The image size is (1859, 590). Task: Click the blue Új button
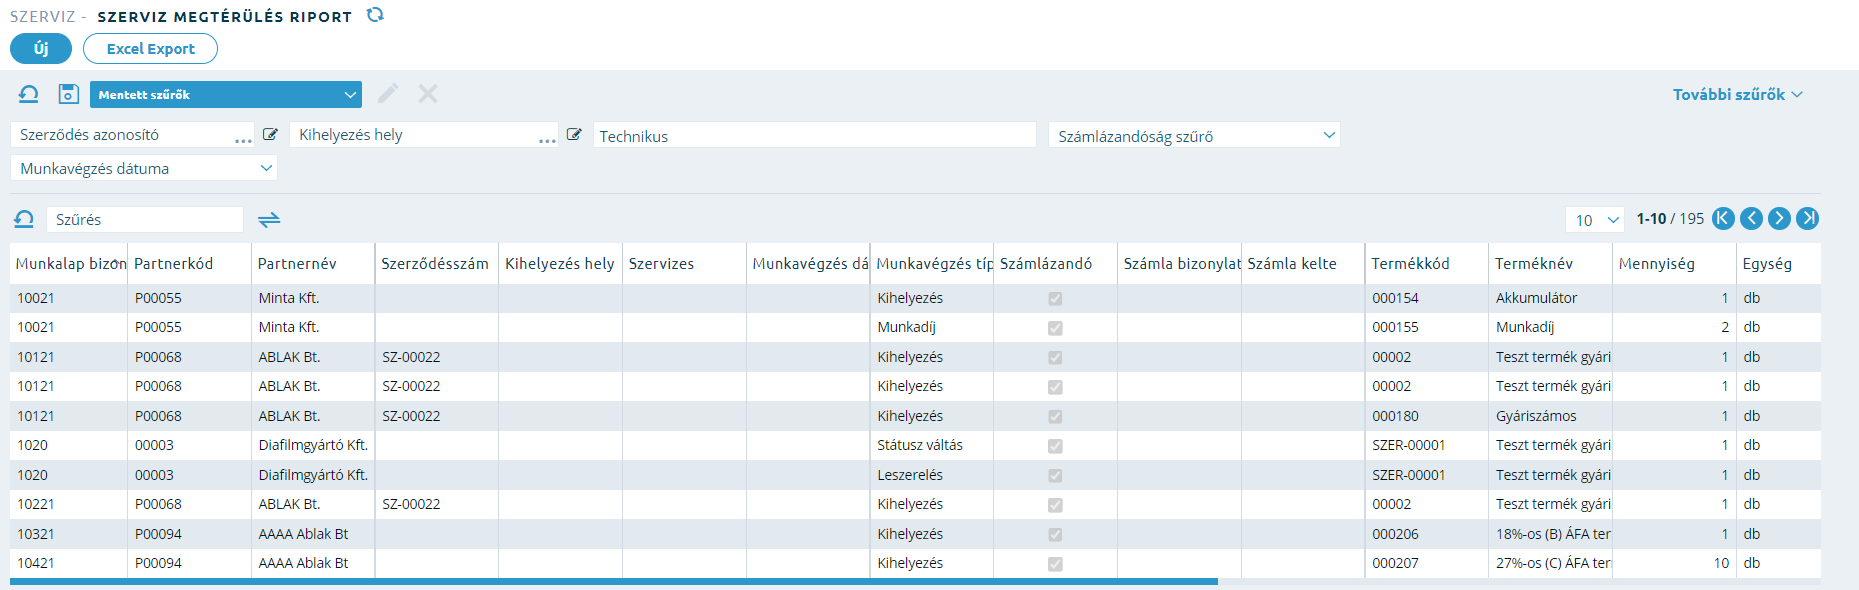click(41, 48)
